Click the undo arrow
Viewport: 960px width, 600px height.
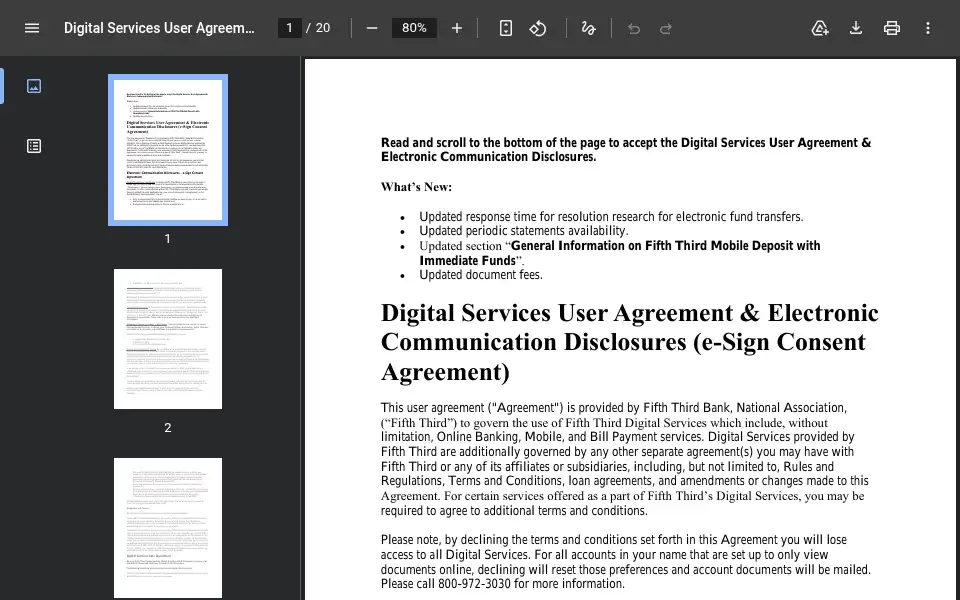click(x=634, y=28)
